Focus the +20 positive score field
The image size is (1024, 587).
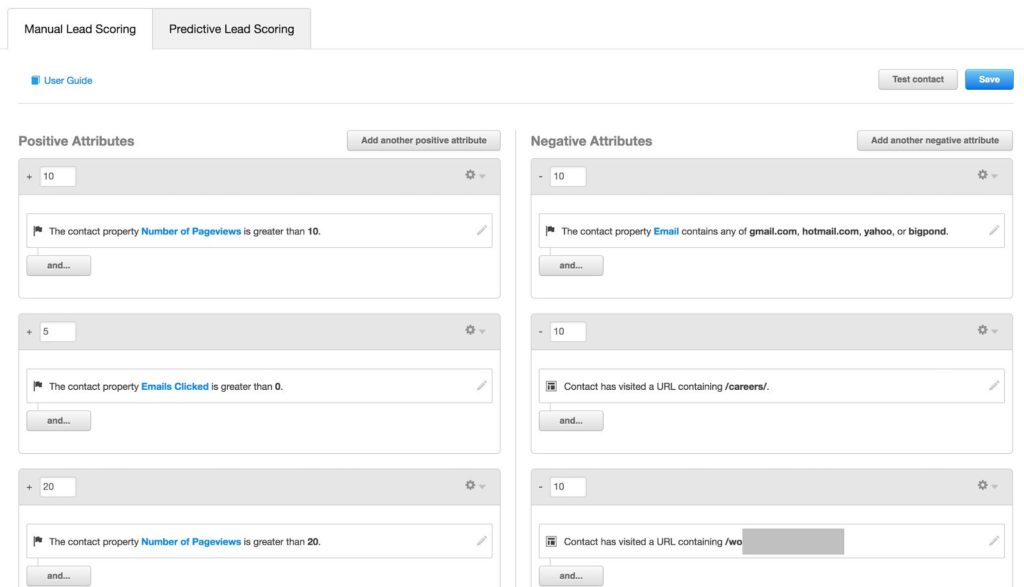pyautogui.click(x=57, y=486)
